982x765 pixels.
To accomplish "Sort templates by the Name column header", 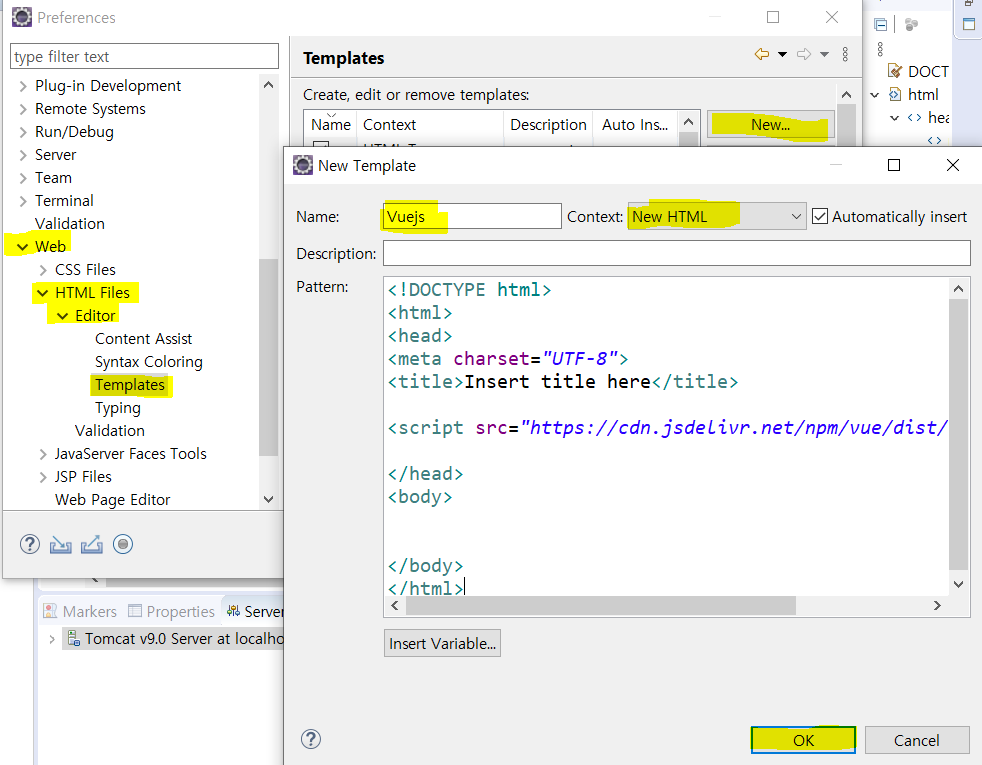I will click(x=331, y=125).
